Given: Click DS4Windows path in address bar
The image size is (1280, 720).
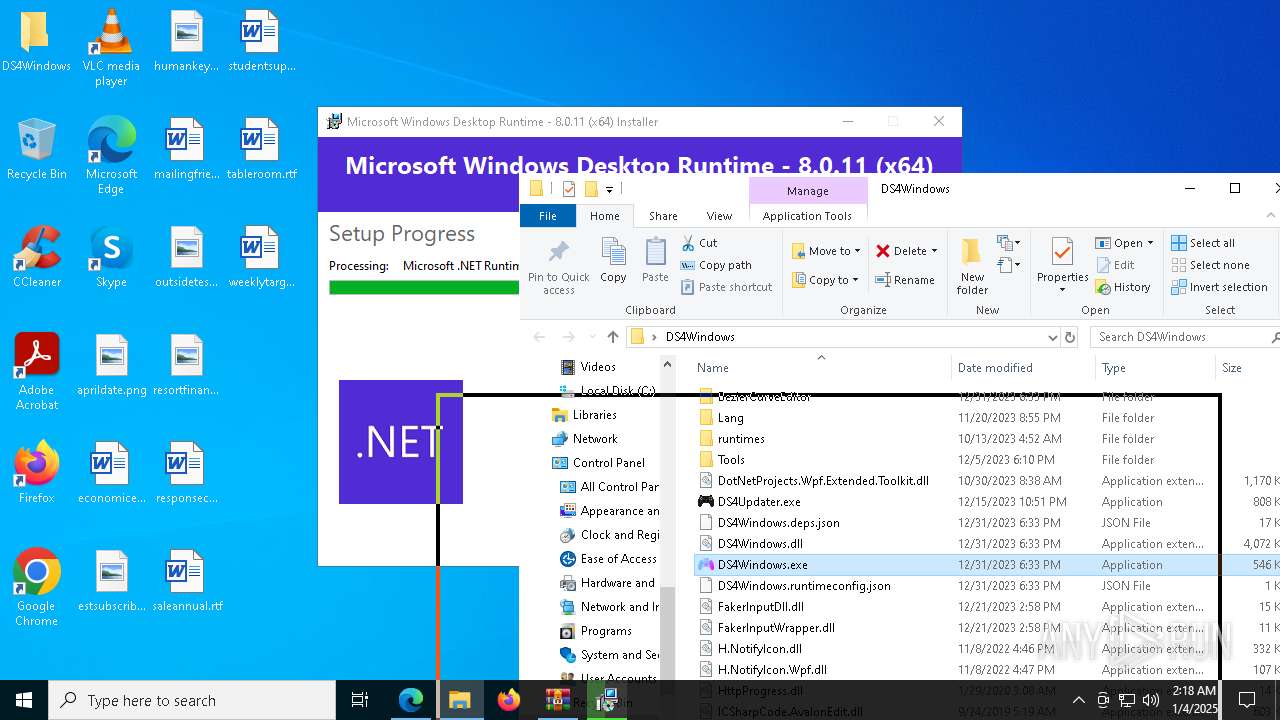Looking at the screenshot, I should pos(700,337).
